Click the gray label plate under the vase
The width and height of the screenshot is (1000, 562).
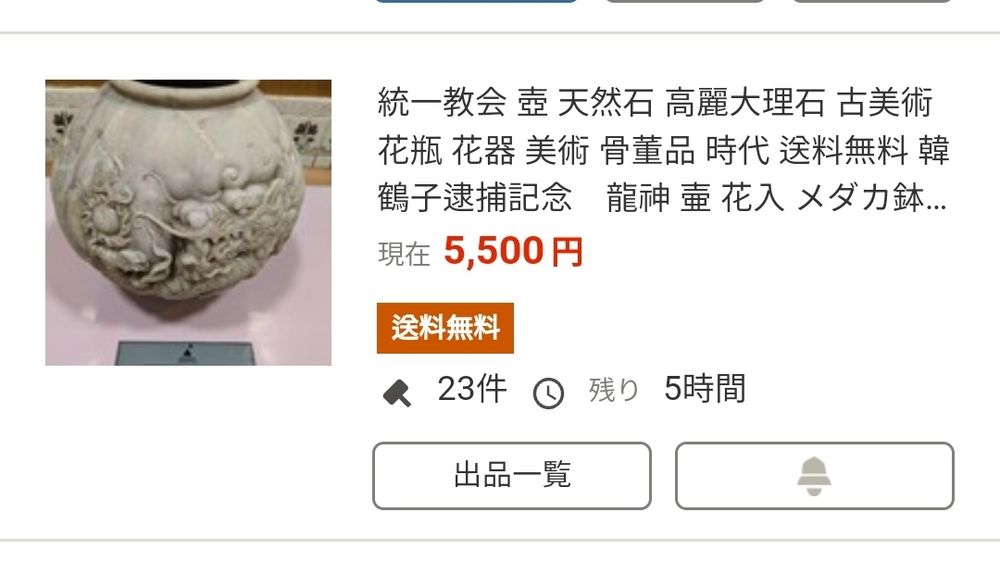(184, 353)
